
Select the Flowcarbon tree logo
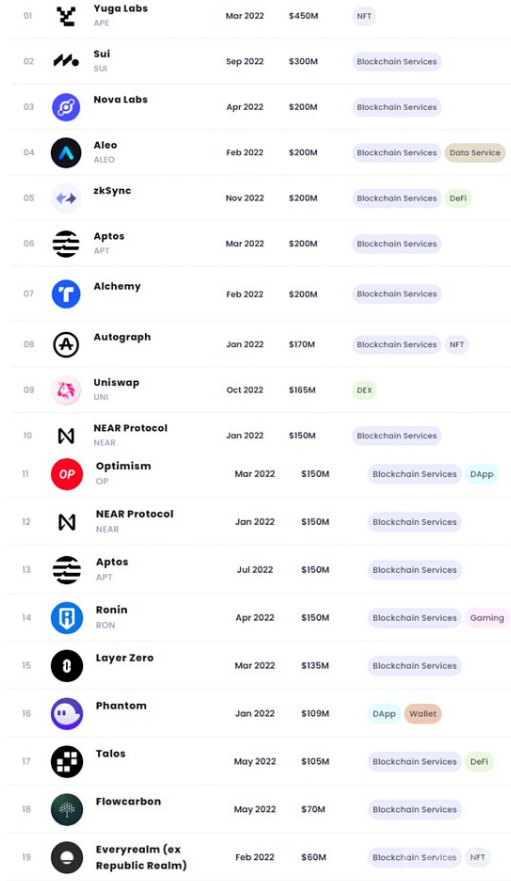(x=67, y=809)
